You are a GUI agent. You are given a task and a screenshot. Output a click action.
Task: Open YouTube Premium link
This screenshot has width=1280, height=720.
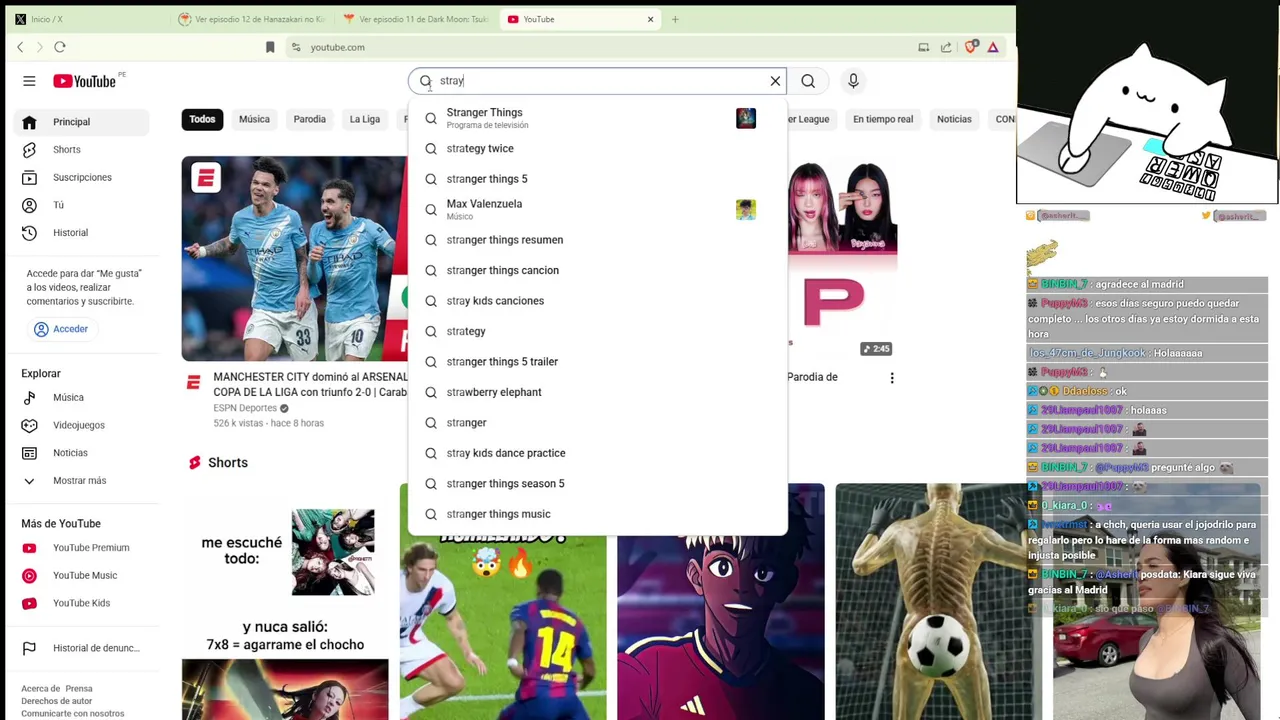coord(82,548)
